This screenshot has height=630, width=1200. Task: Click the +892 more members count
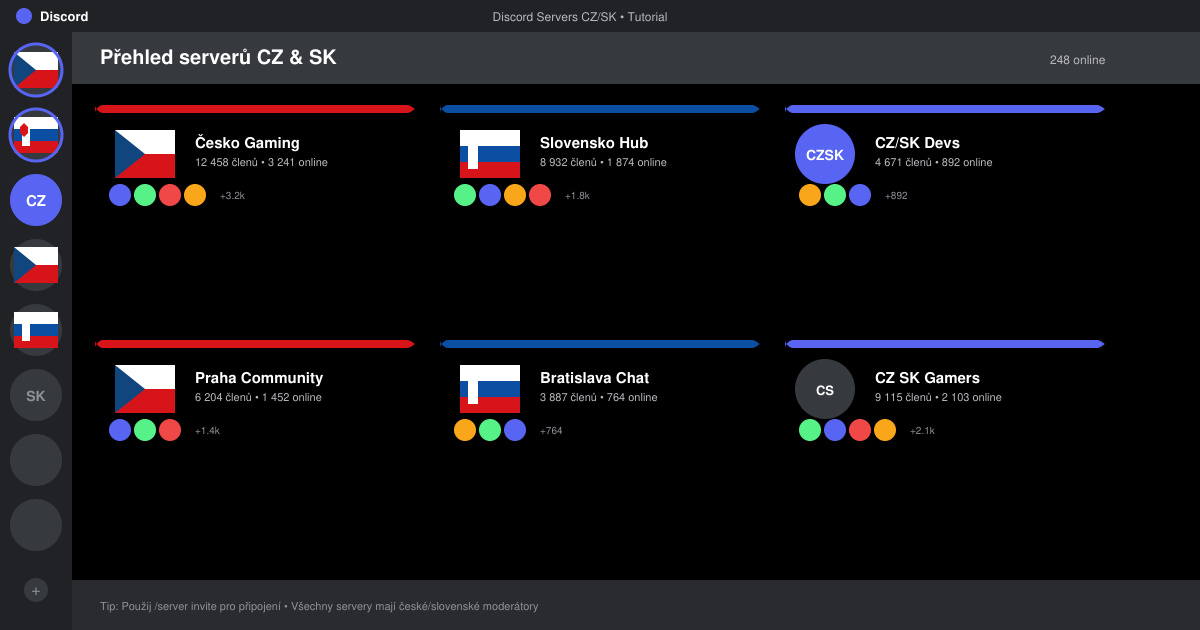(x=896, y=196)
